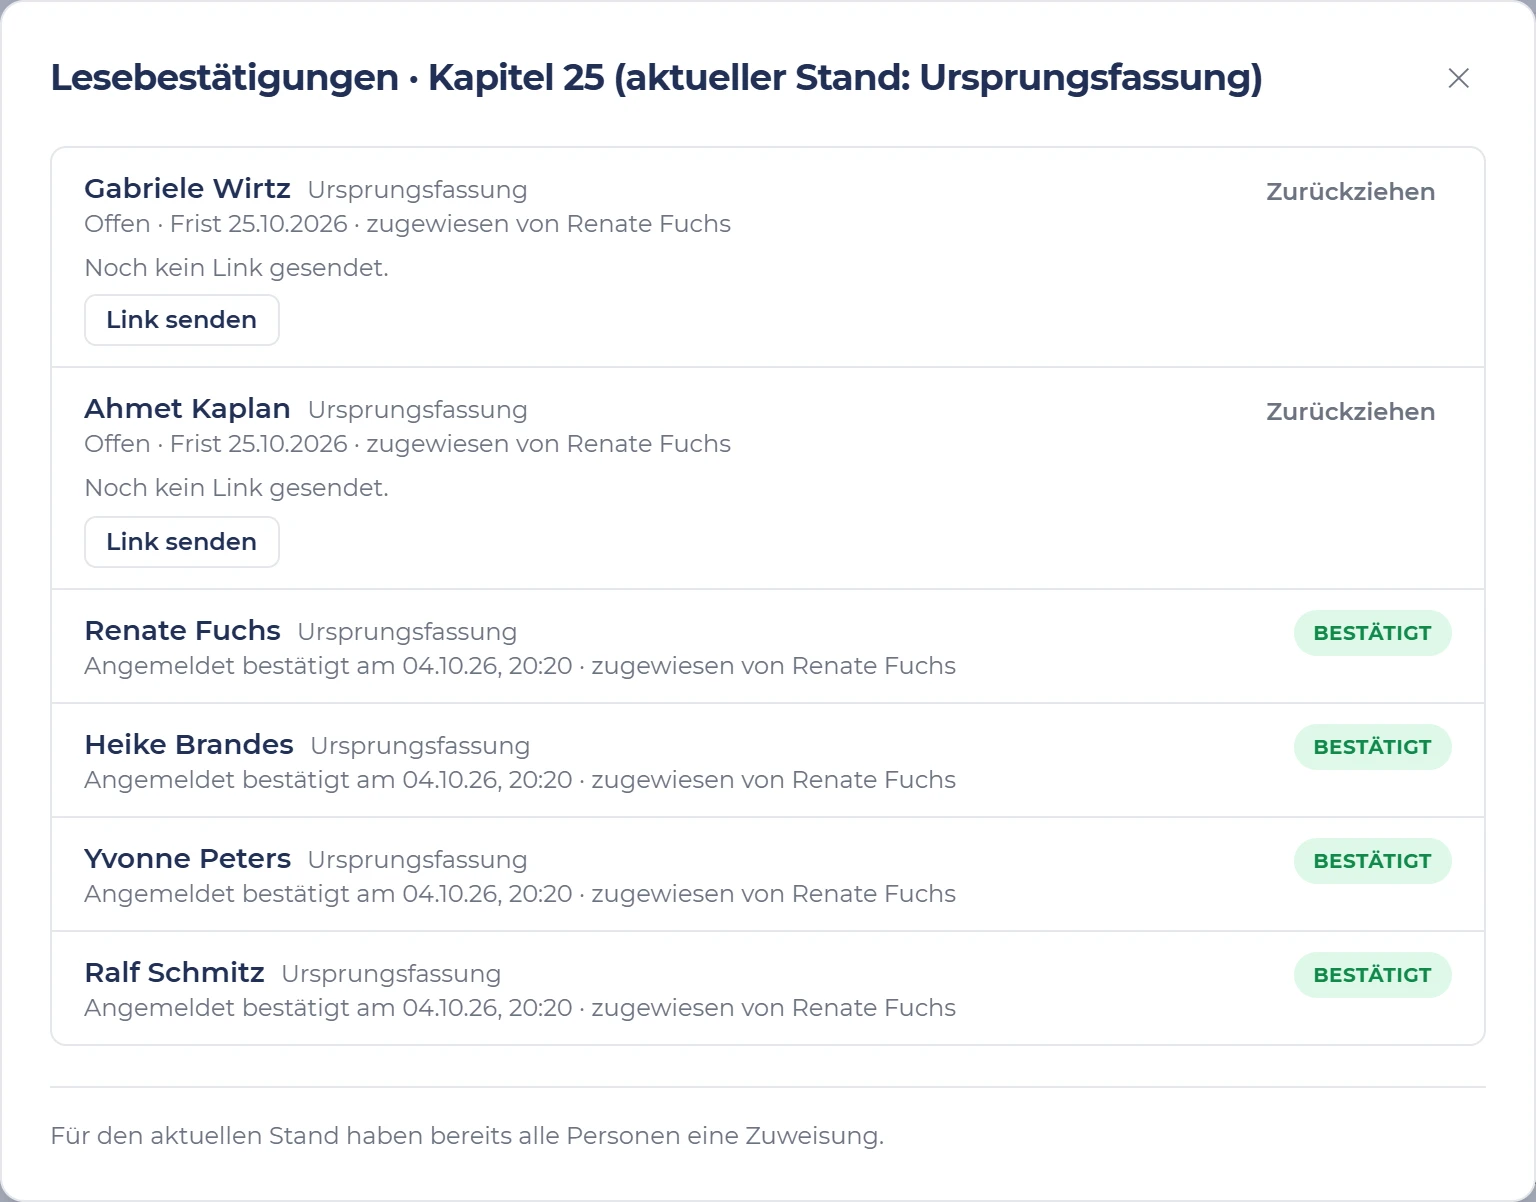Click 'Ursprungsfassung' label beside Ahmet Kaplan
The width and height of the screenshot is (1536, 1202).
click(417, 410)
